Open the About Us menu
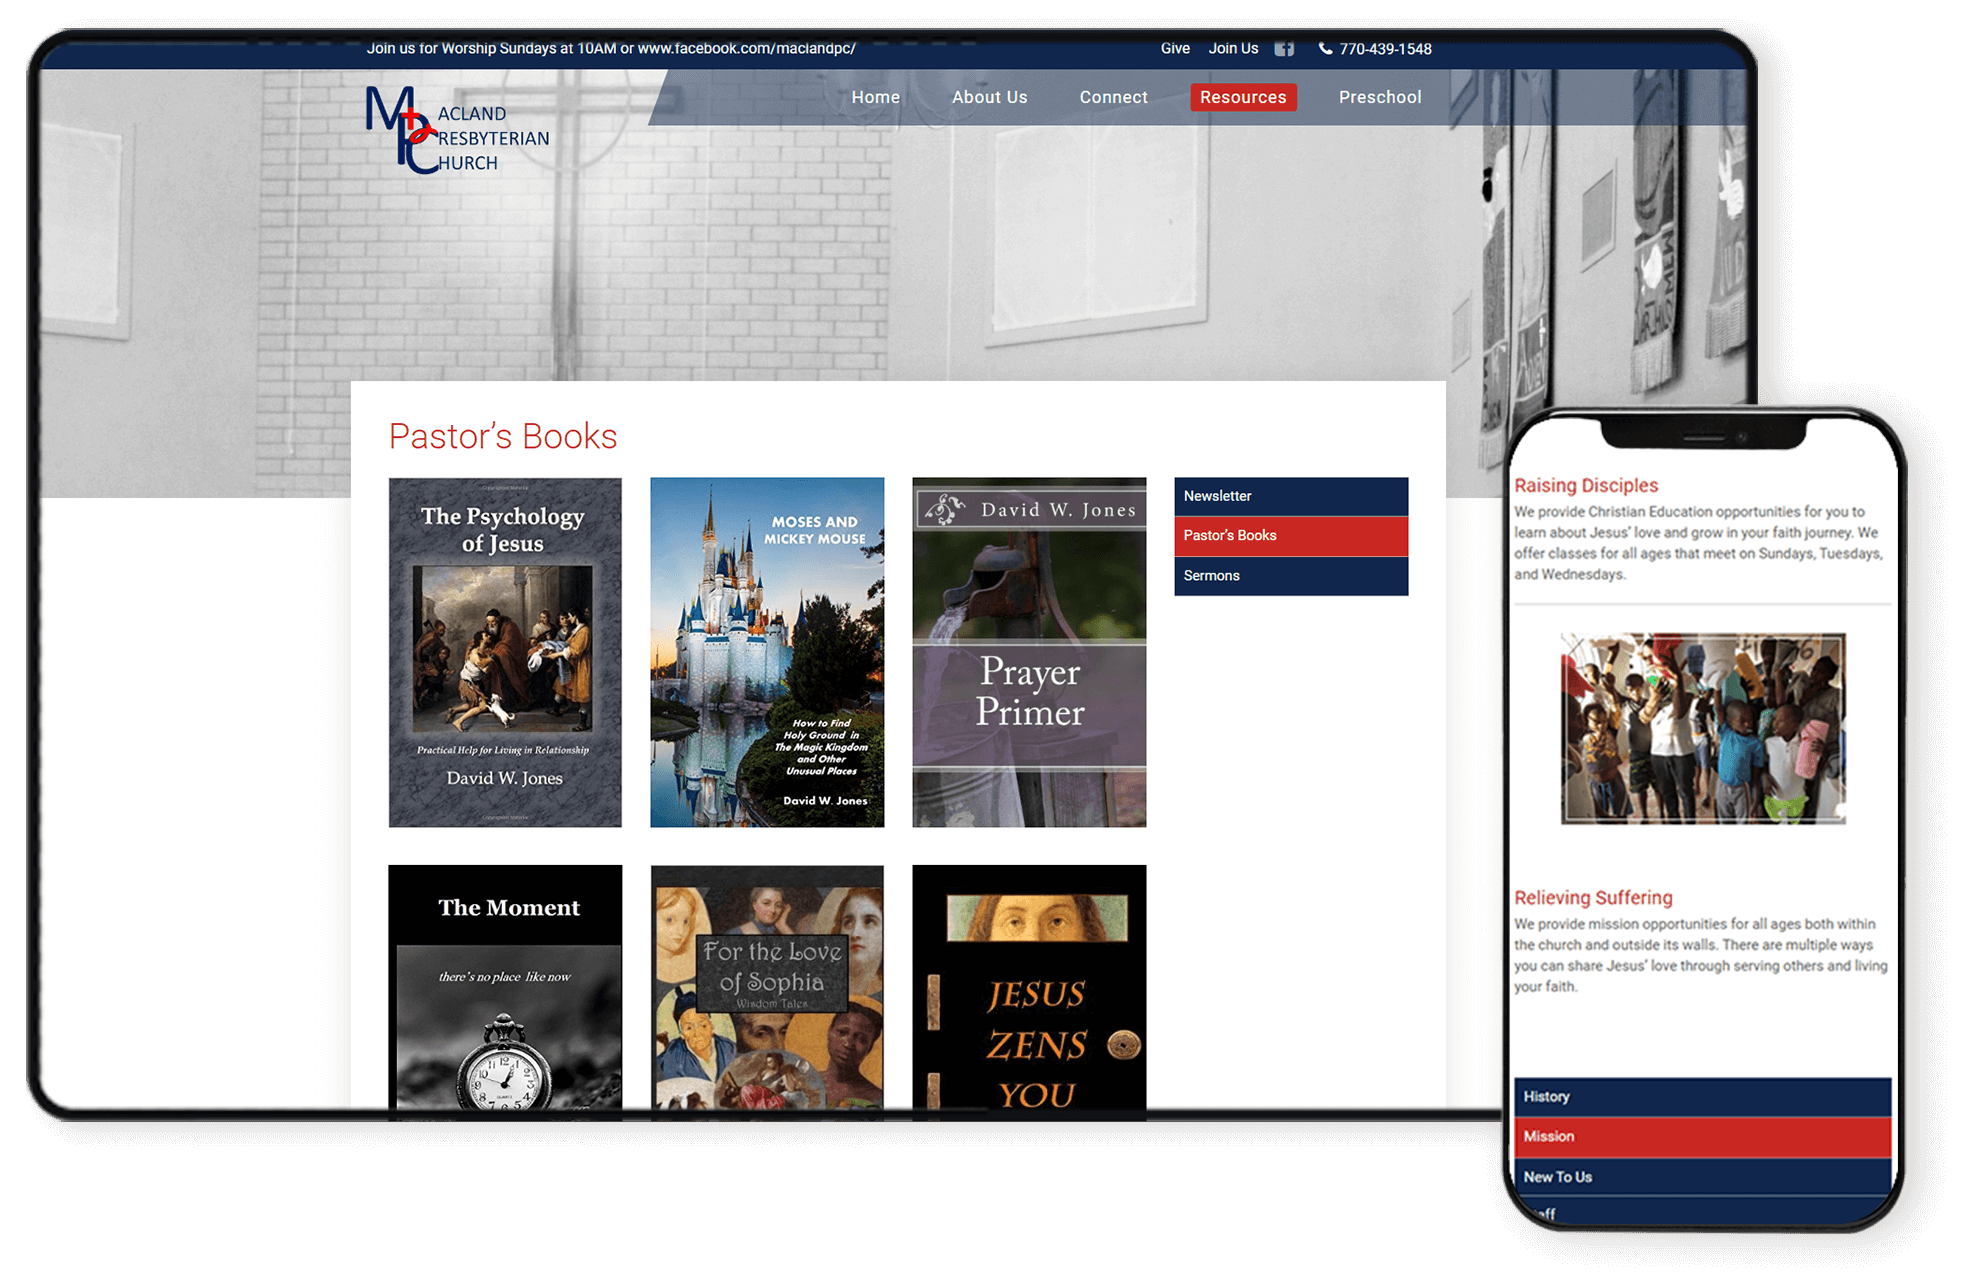 989,97
